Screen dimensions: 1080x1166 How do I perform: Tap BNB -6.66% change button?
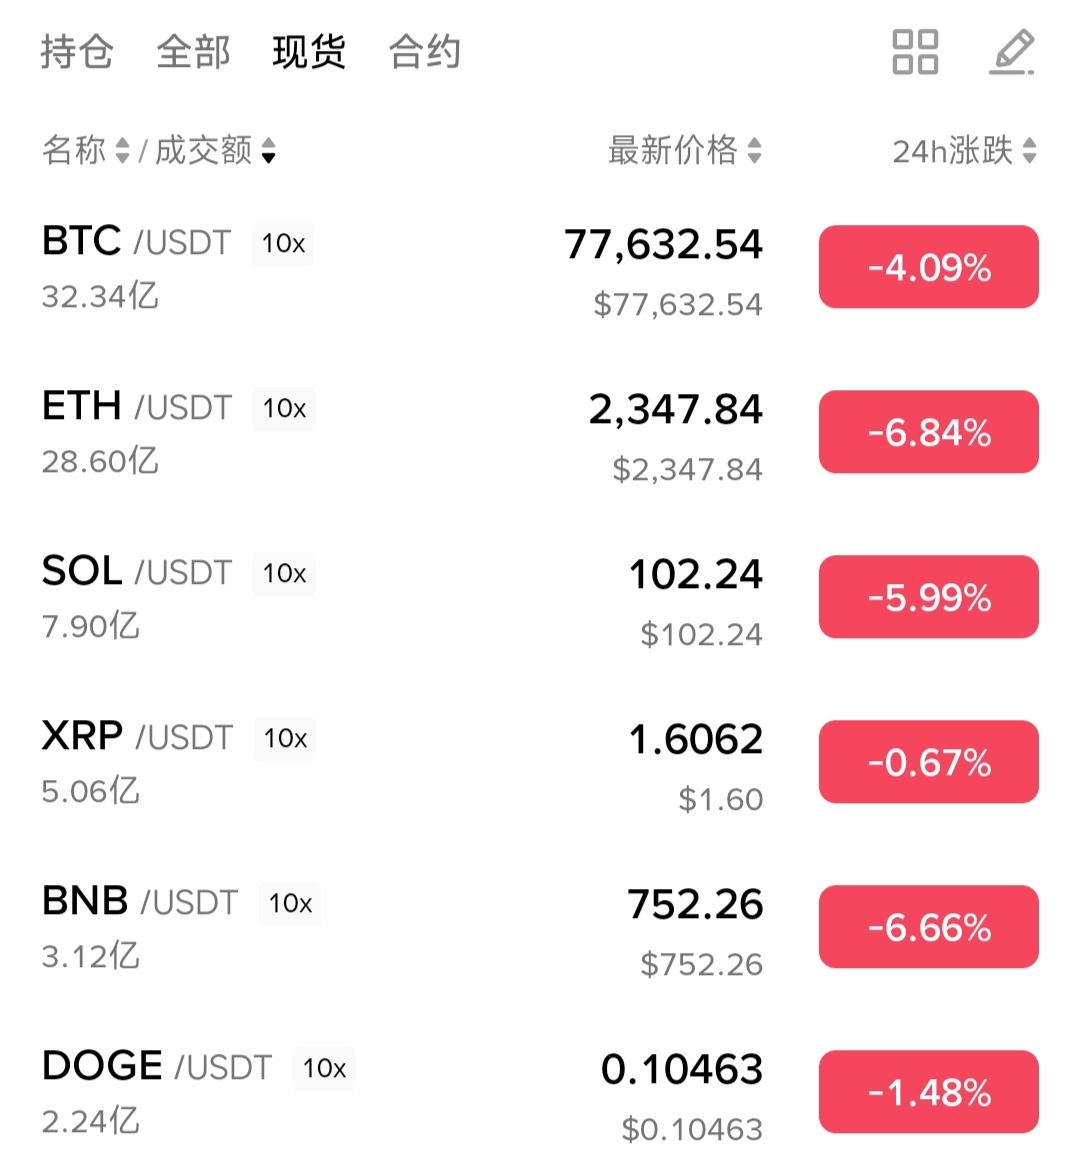928,927
